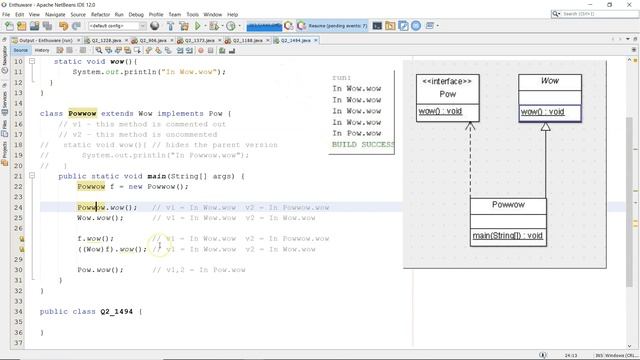The width and height of the screenshot is (640, 360).
Task: Click the Build Project hammer icon
Action: click(x=171, y=26)
